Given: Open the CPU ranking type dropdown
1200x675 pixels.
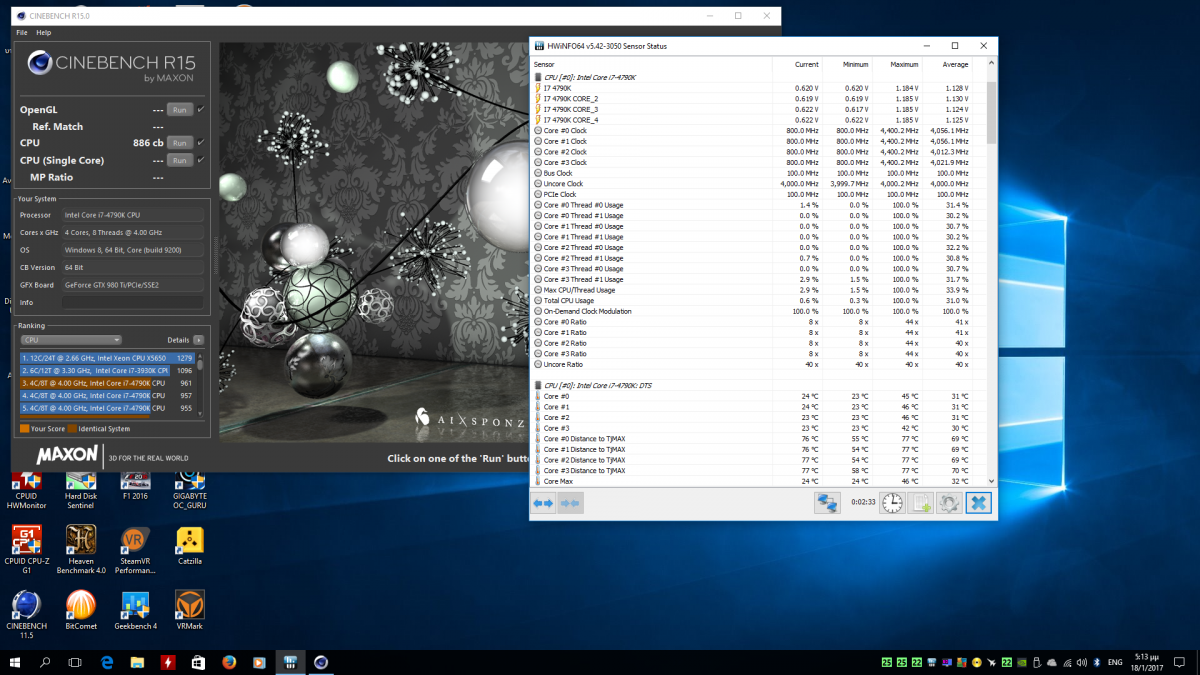Looking at the screenshot, I should 71,340.
